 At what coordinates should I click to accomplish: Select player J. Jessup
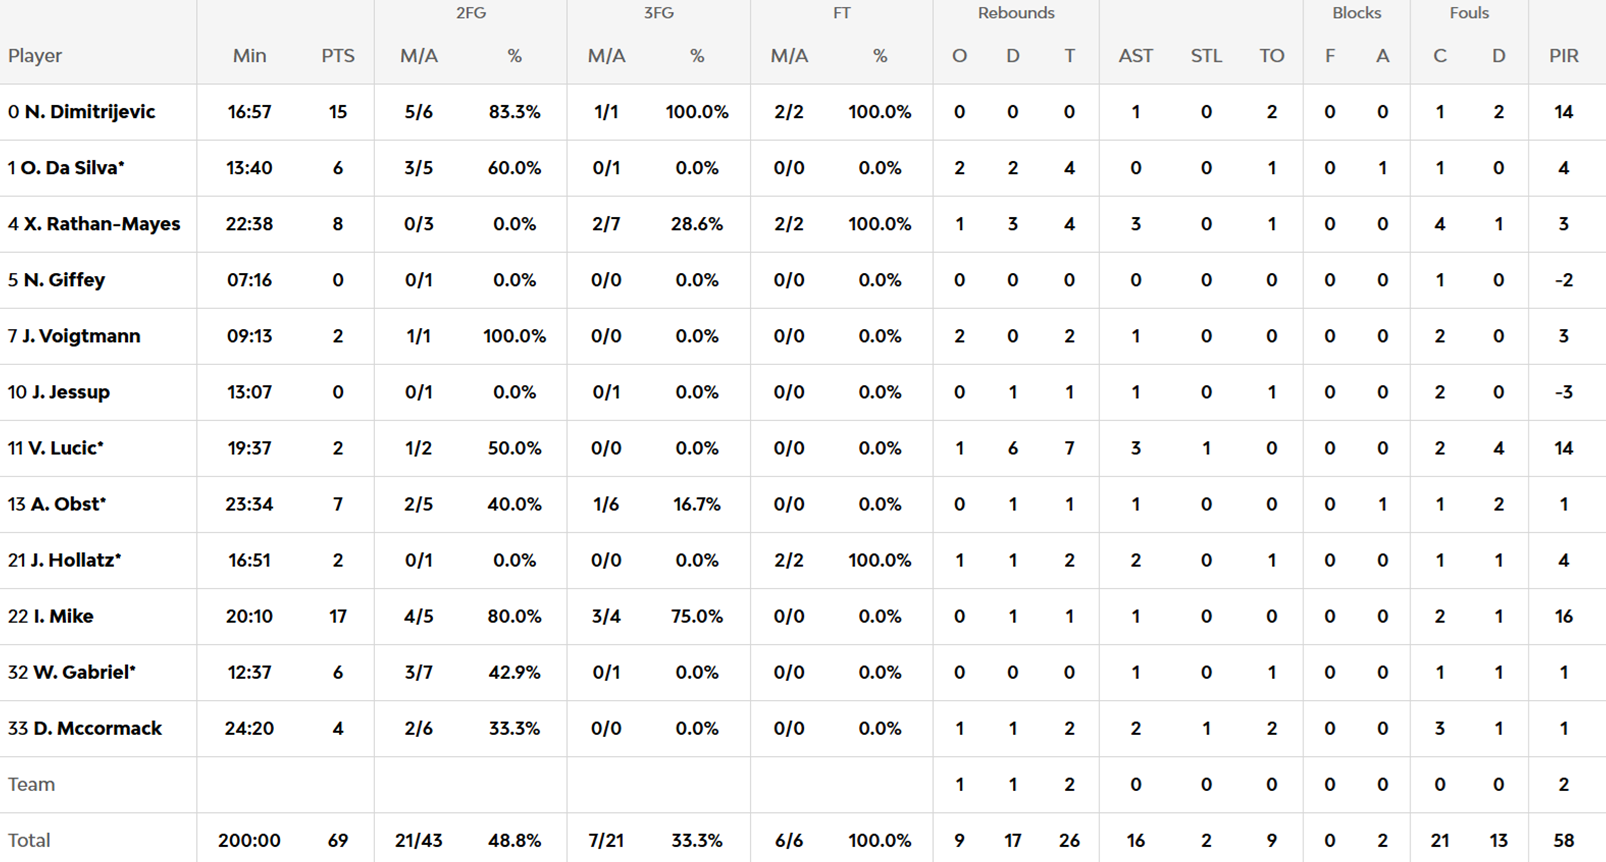(x=70, y=392)
